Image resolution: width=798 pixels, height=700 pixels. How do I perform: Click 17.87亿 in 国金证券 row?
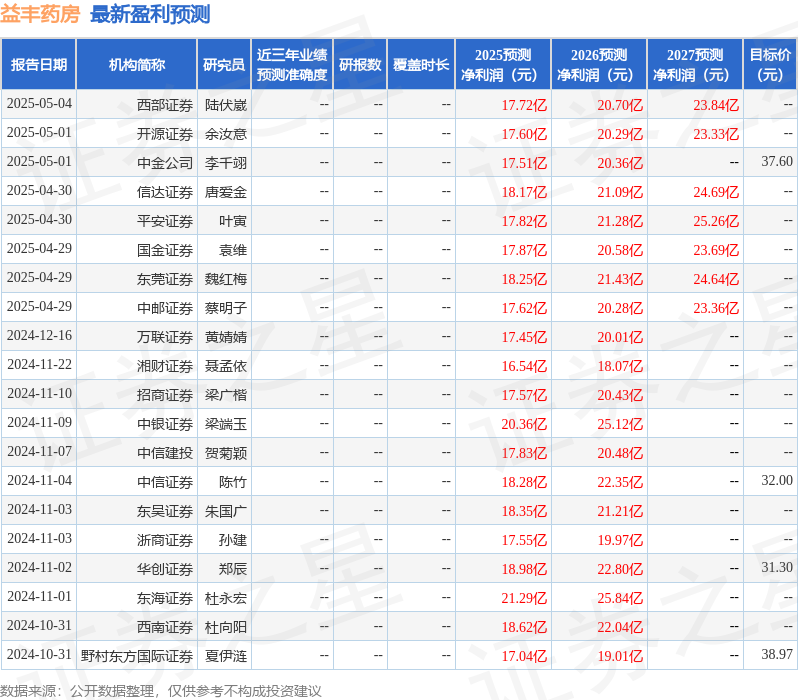pyautogui.click(x=524, y=250)
